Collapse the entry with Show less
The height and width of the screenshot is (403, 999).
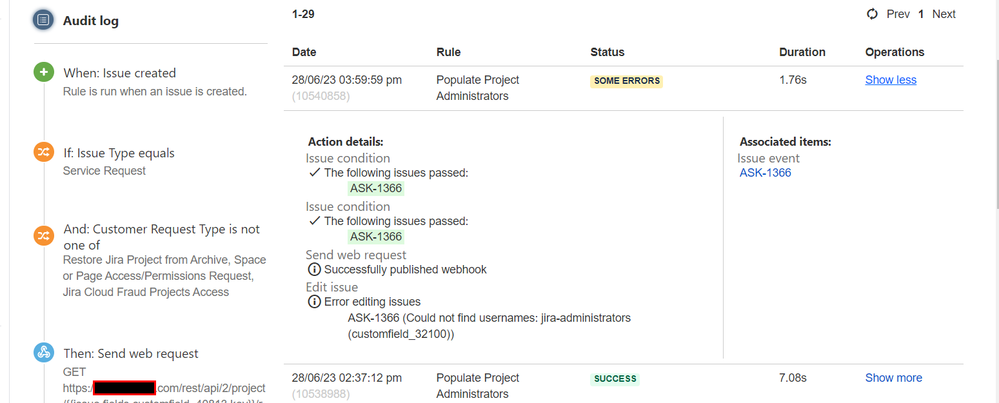891,80
